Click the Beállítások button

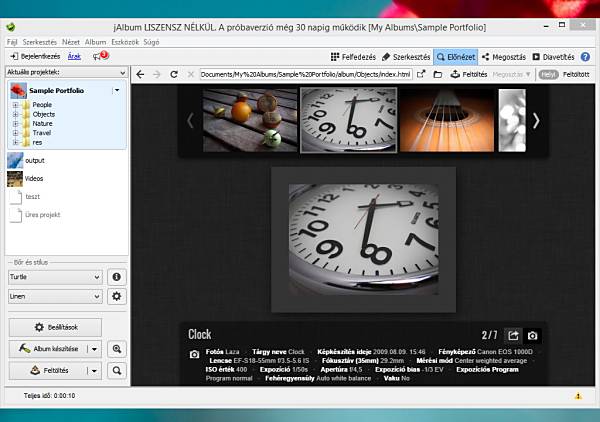[x=55, y=327]
